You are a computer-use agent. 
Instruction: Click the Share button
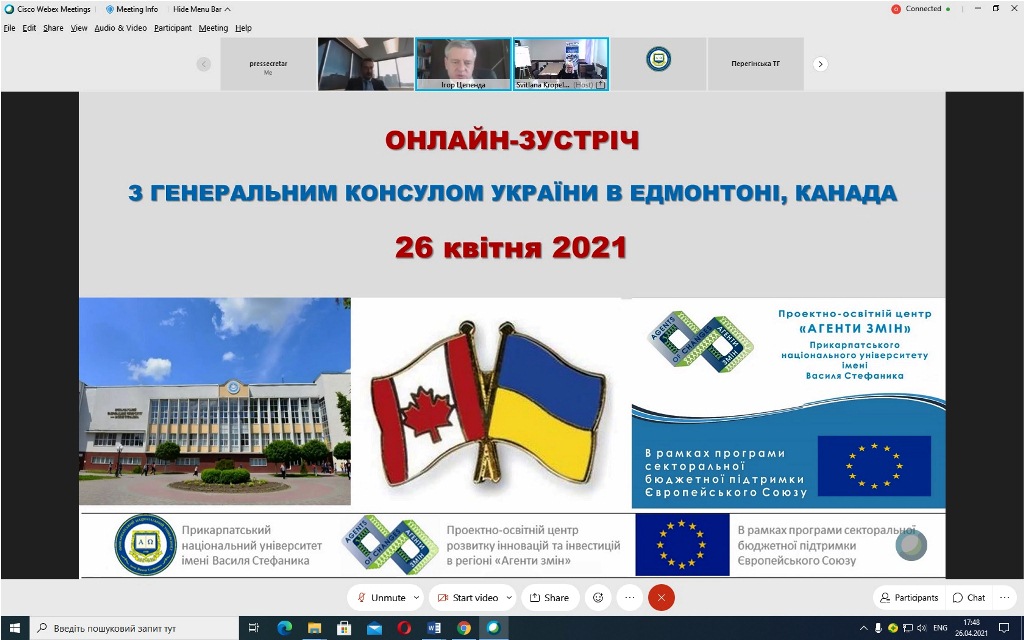[x=549, y=597]
